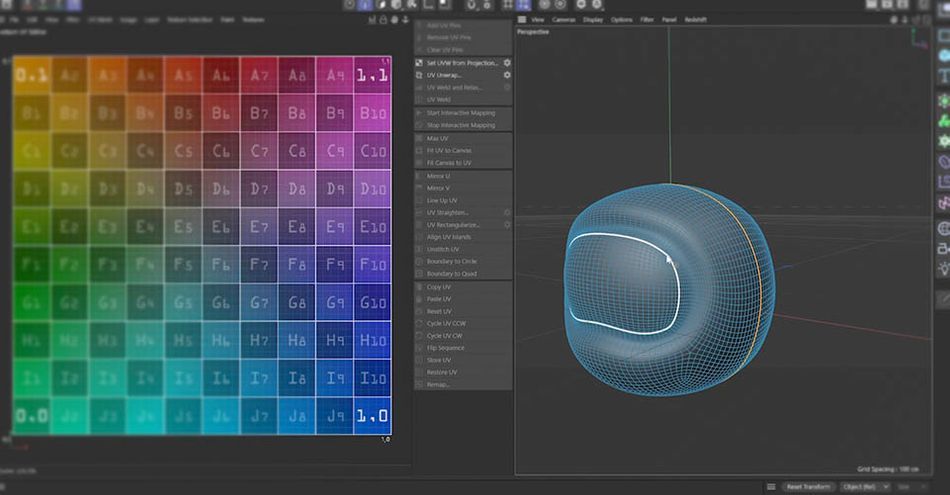Apply Mirror U command
This screenshot has height=495, width=950.
pyautogui.click(x=463, y=176)
